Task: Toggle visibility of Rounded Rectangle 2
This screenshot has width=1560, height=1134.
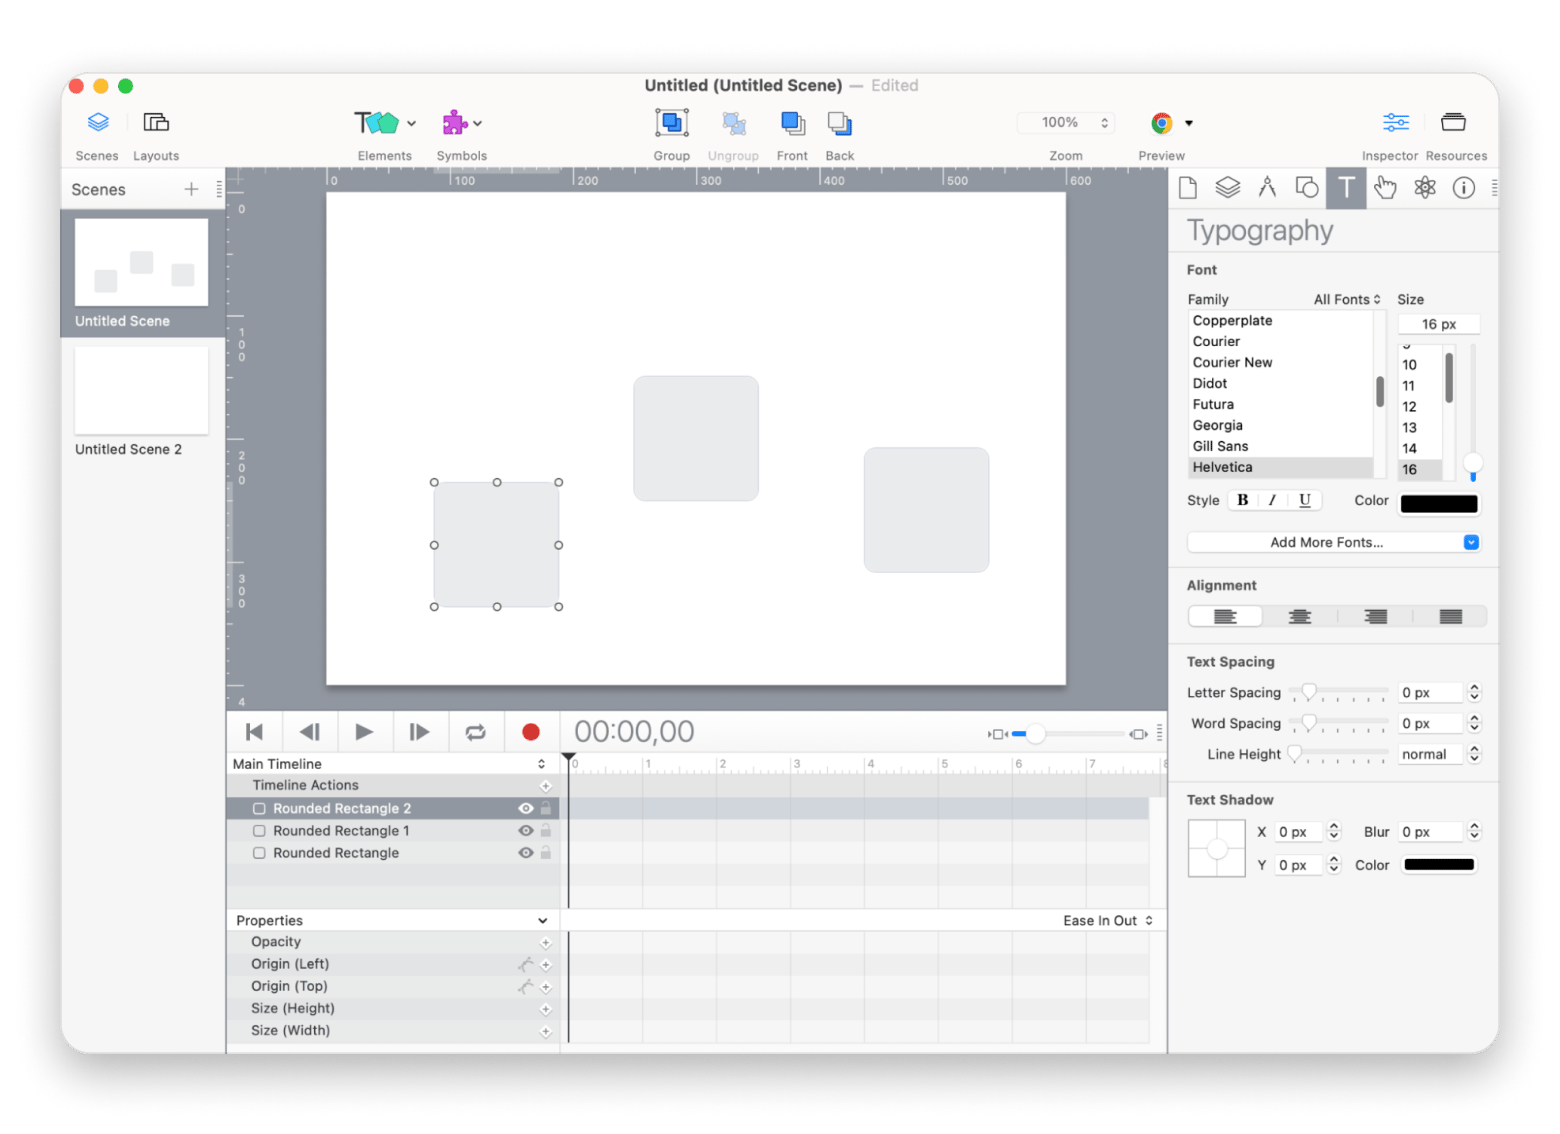Action: click(x=525, y=808)
